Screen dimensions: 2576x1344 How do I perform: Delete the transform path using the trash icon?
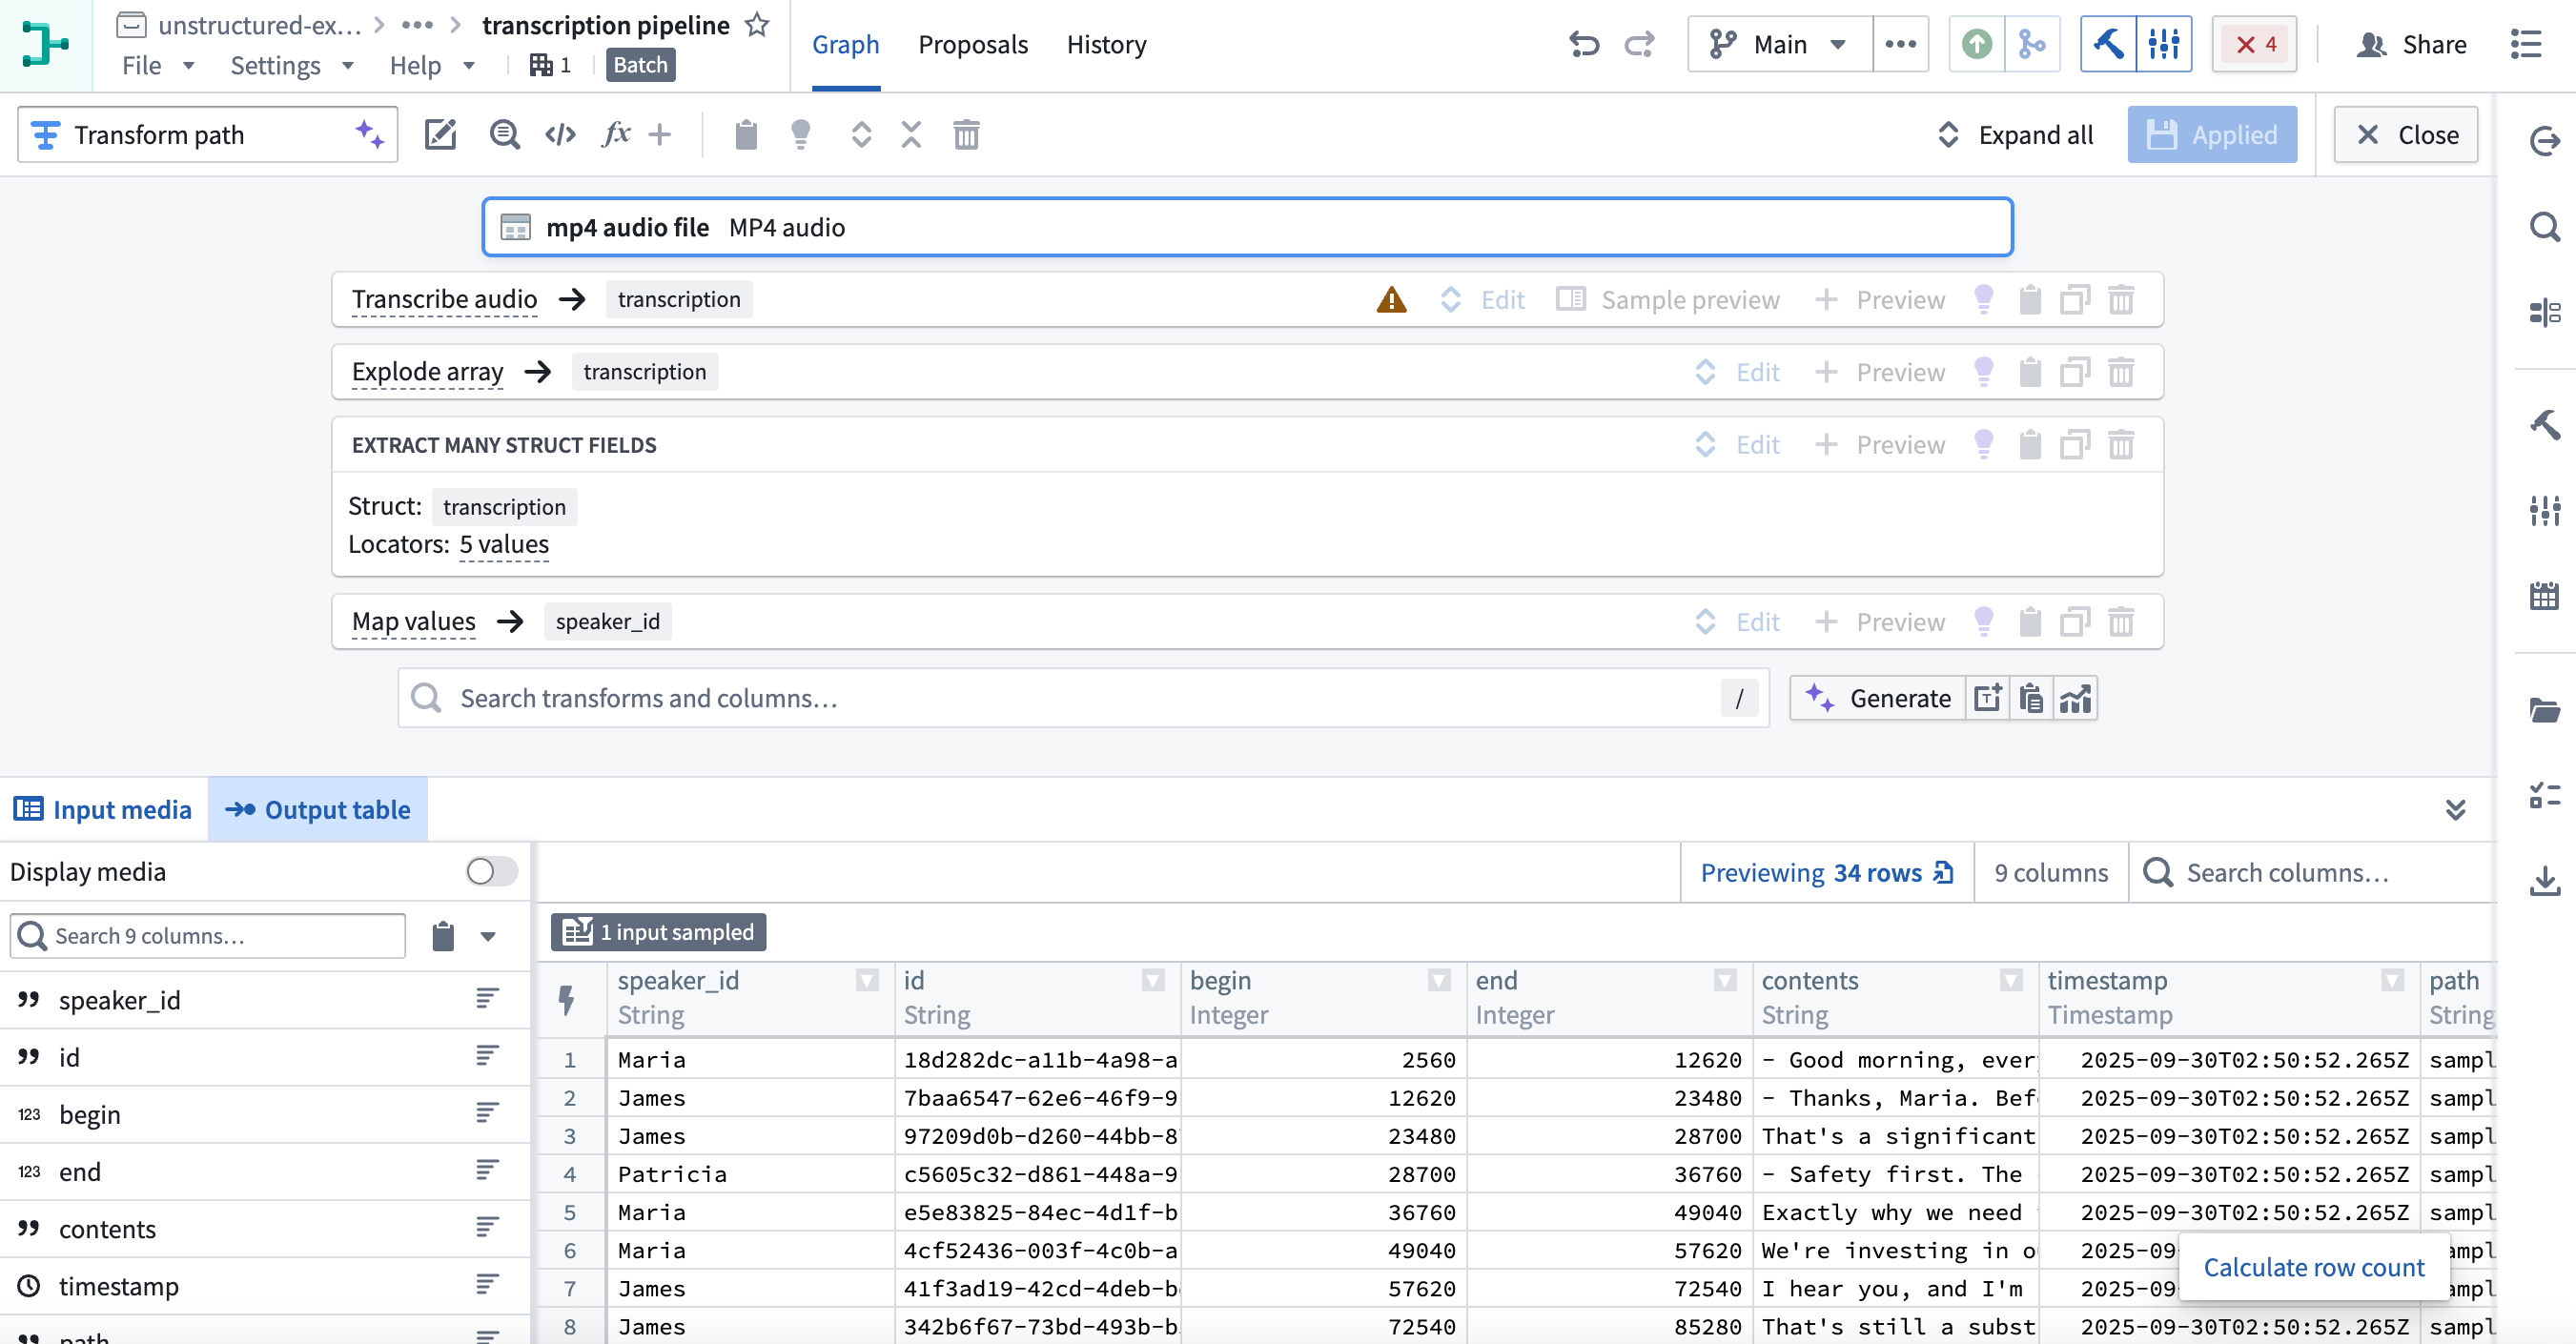pyautogui.click(x=965, y=134)
